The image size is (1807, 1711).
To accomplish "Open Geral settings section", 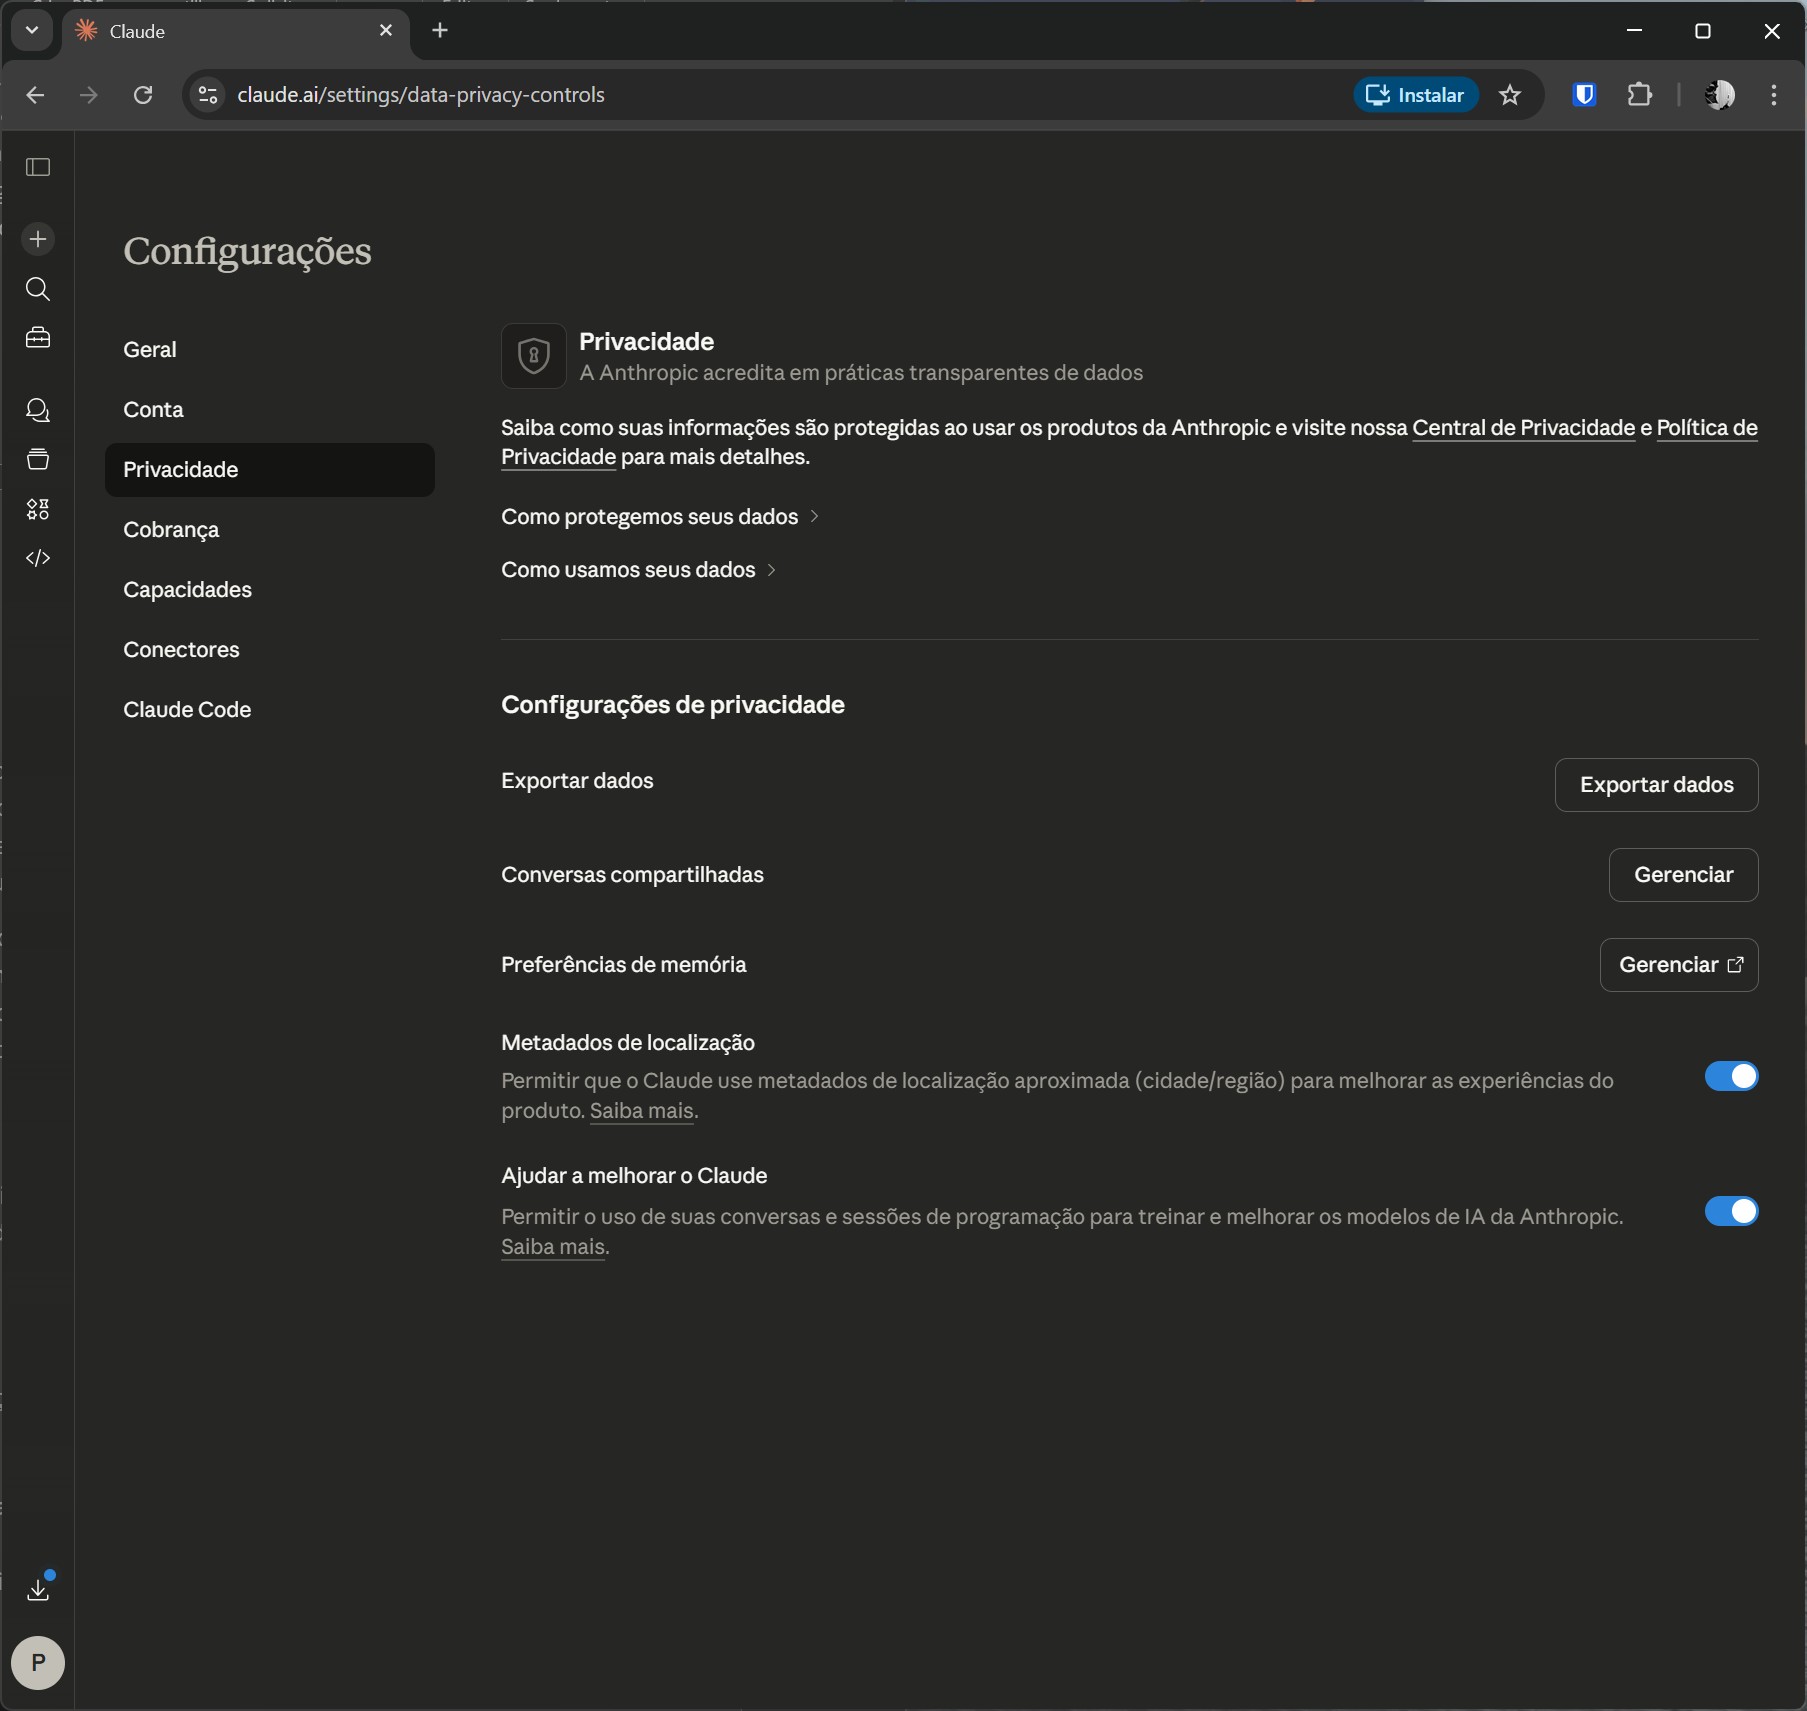I will point(270,350).
